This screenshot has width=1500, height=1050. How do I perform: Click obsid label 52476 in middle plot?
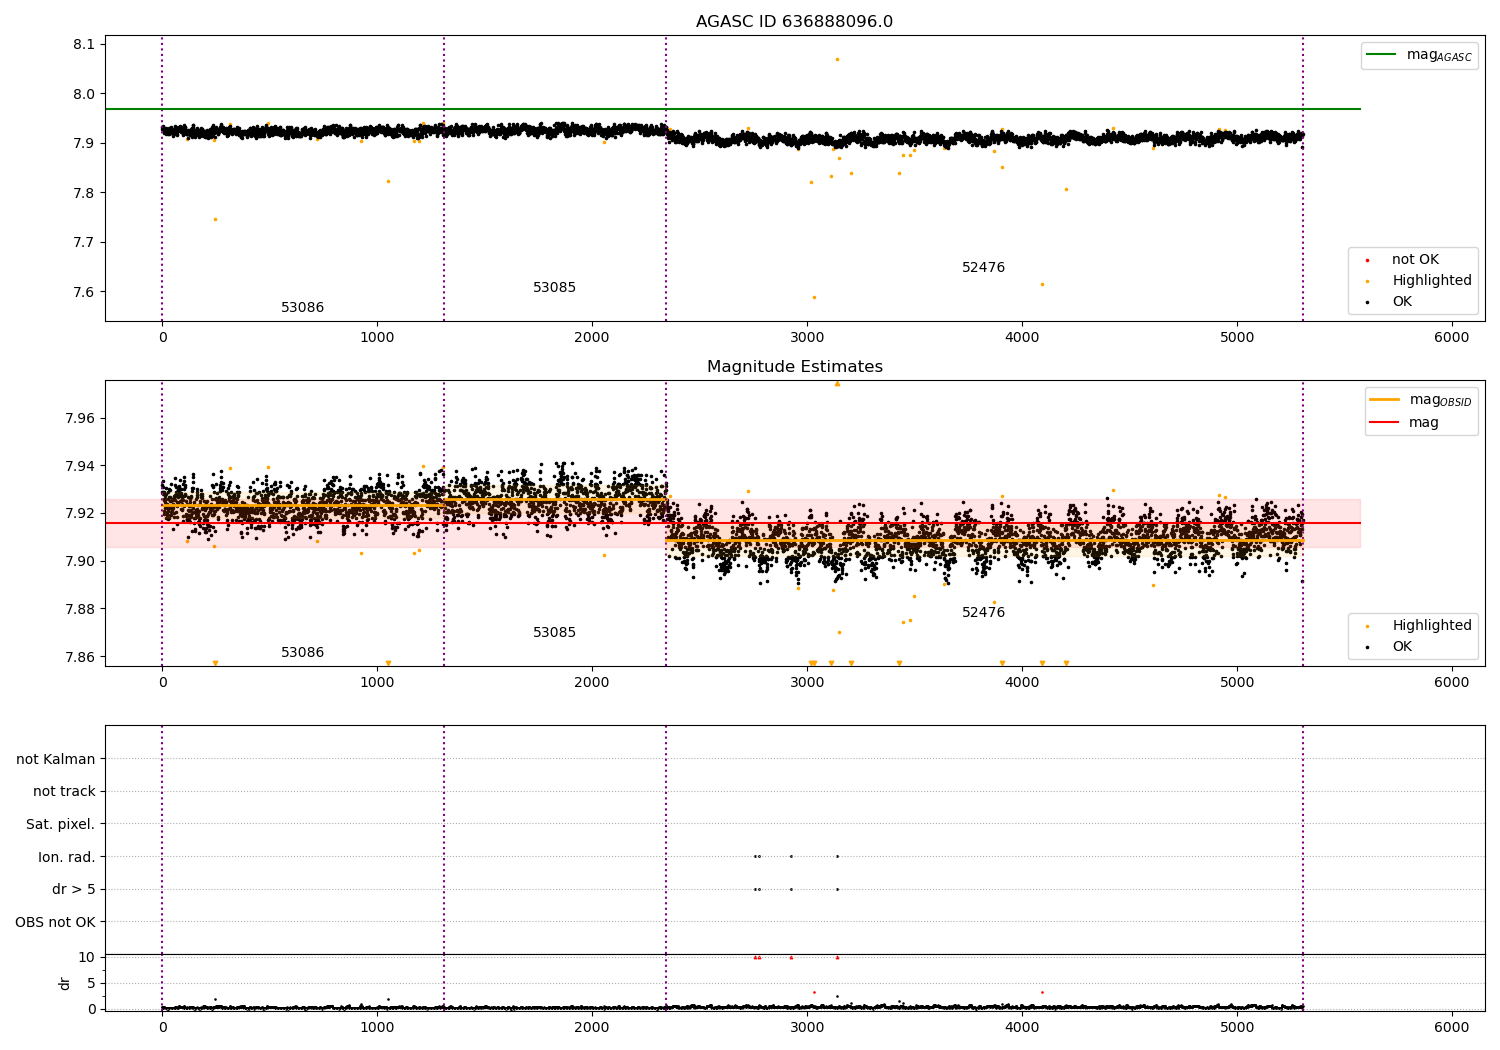(983, 613)
